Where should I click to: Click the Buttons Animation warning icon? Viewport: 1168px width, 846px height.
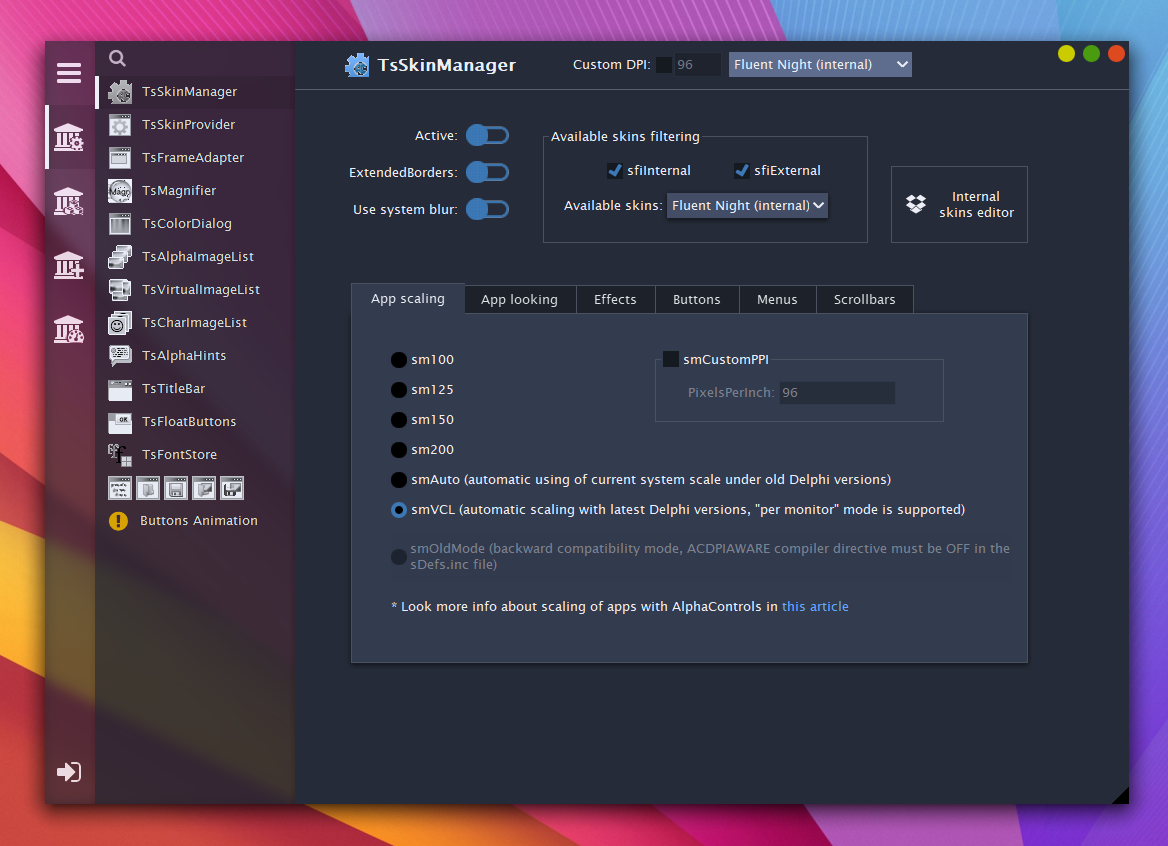click(119, 521)
